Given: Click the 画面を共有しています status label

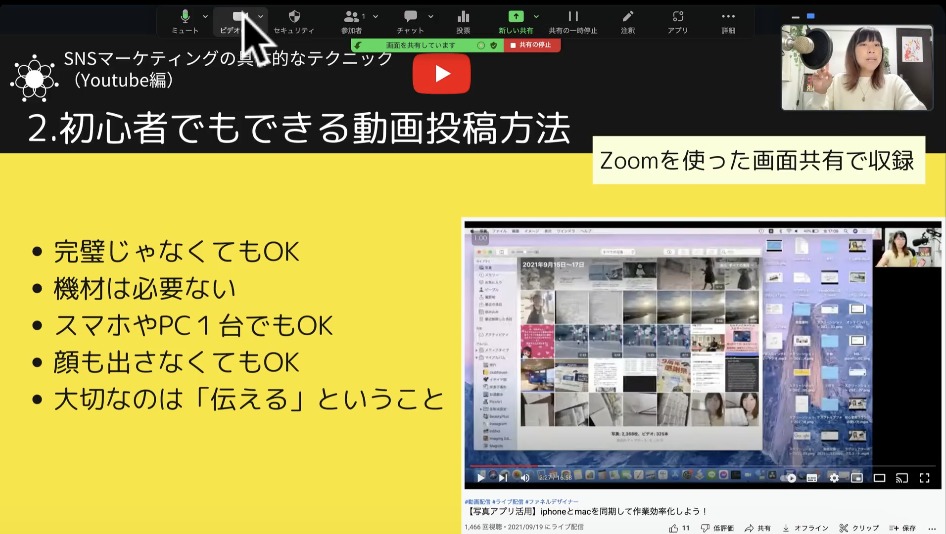Looking at the screenshot, I should coord(421,45).
